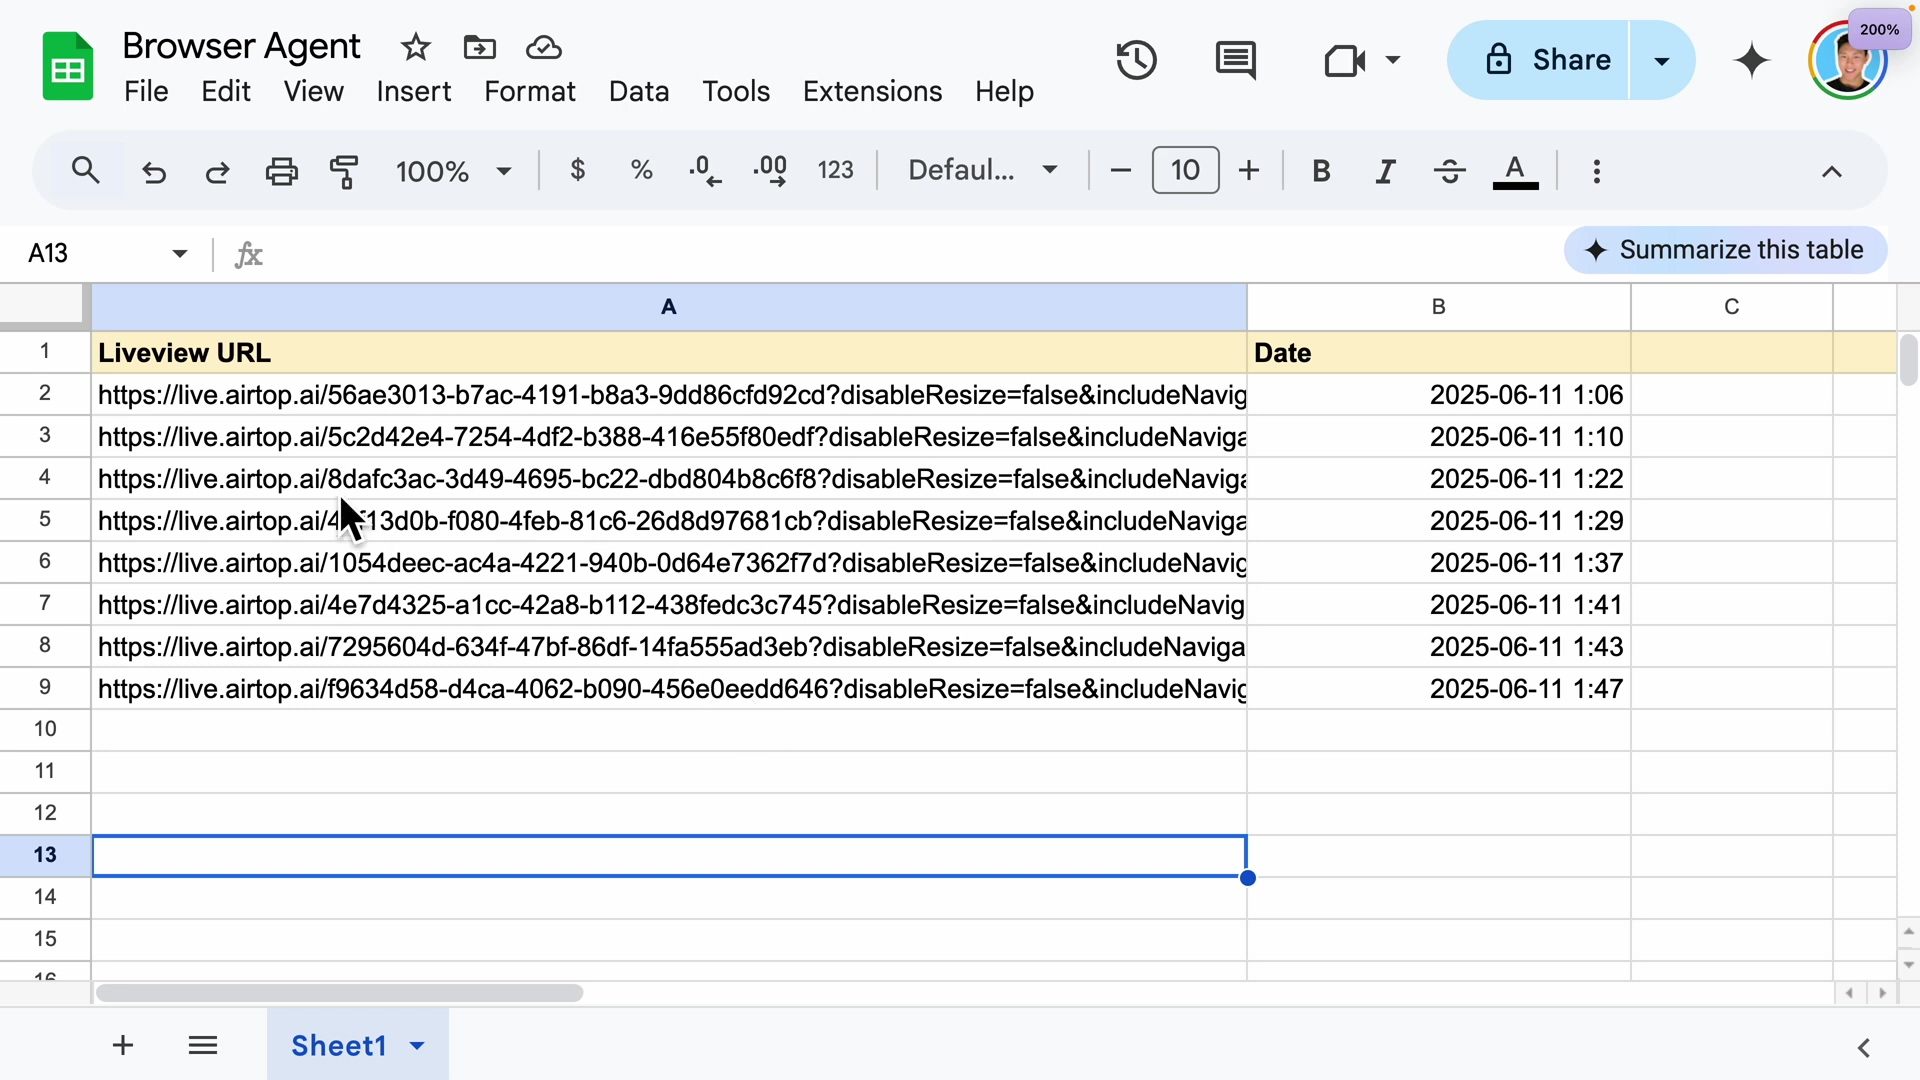Open the Format menu
This screenshot has width=1920, height=1080.
pos(529,92)
